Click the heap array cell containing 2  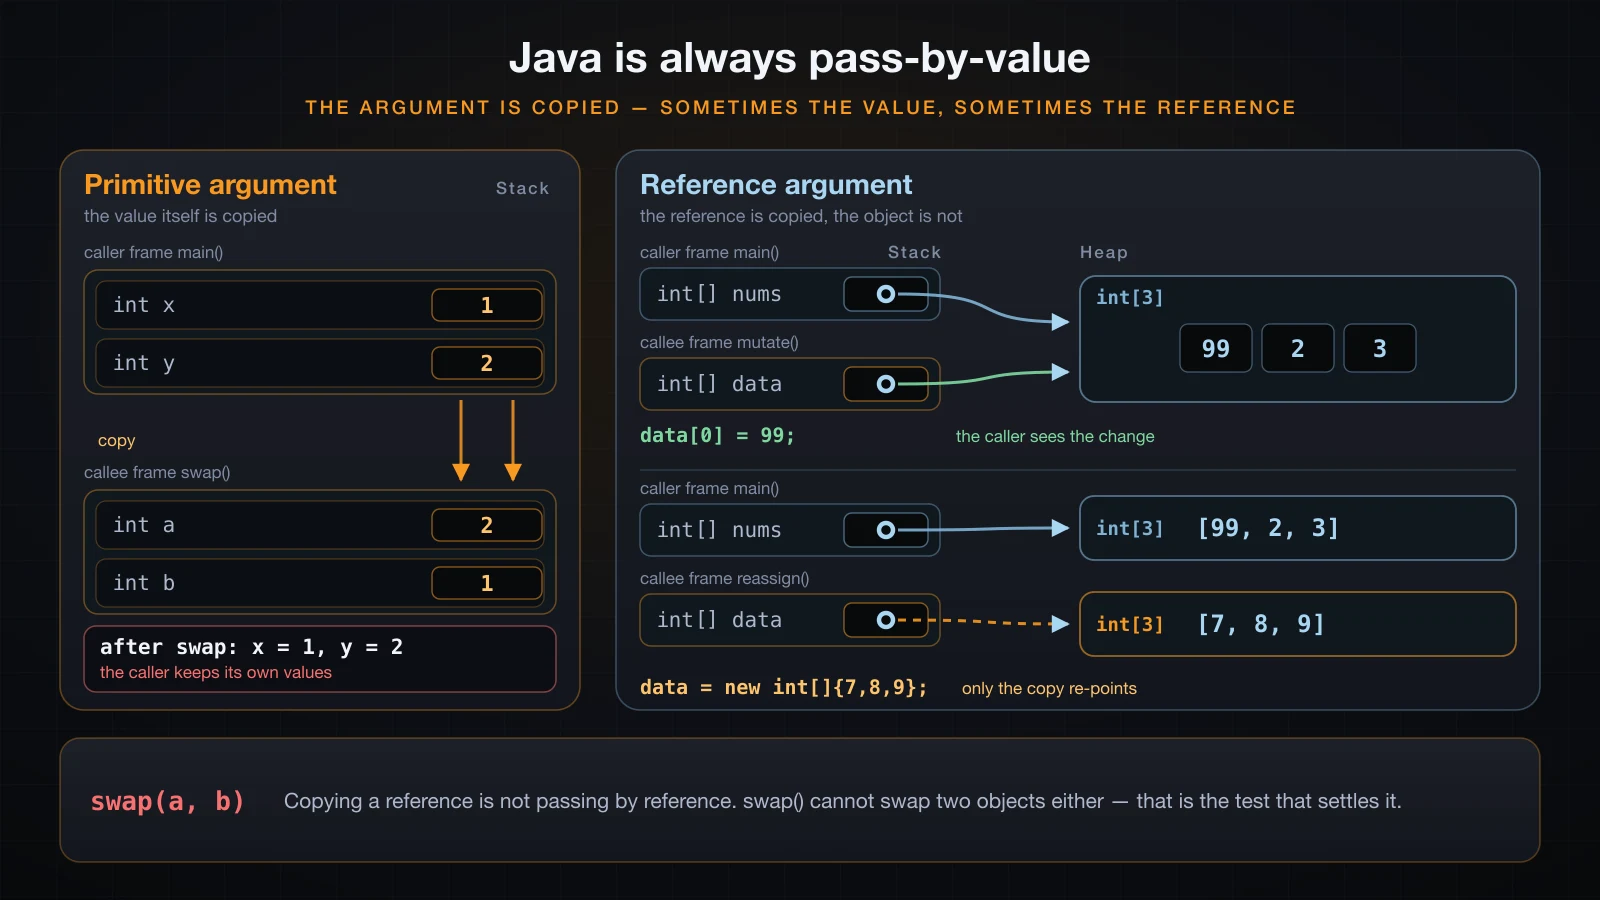(x=1298, y=348)
